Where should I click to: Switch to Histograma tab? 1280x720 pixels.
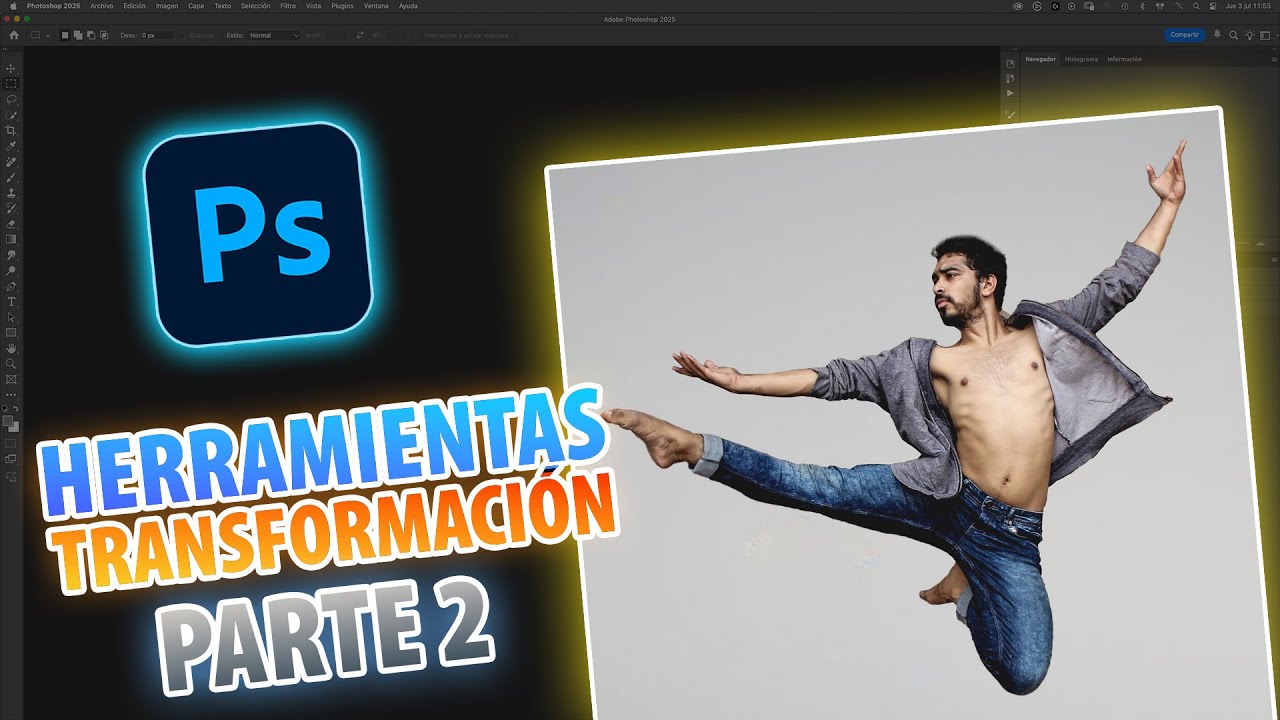[1081, 59]
